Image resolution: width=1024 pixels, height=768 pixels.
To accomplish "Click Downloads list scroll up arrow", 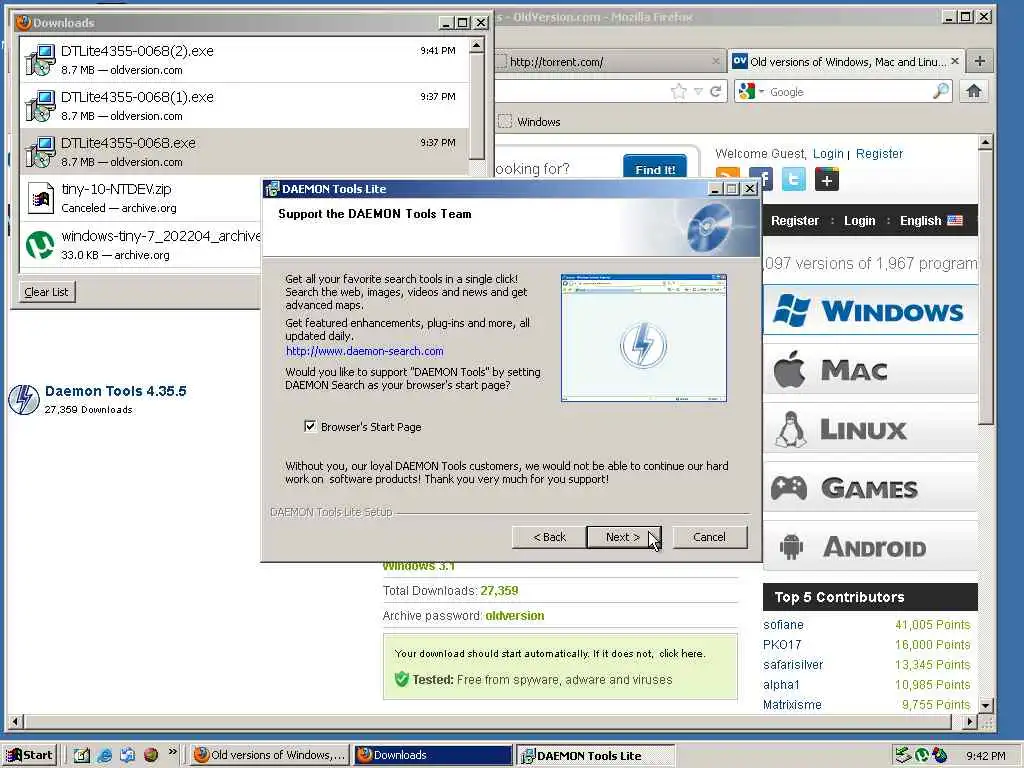I will [x=477, y=45].
